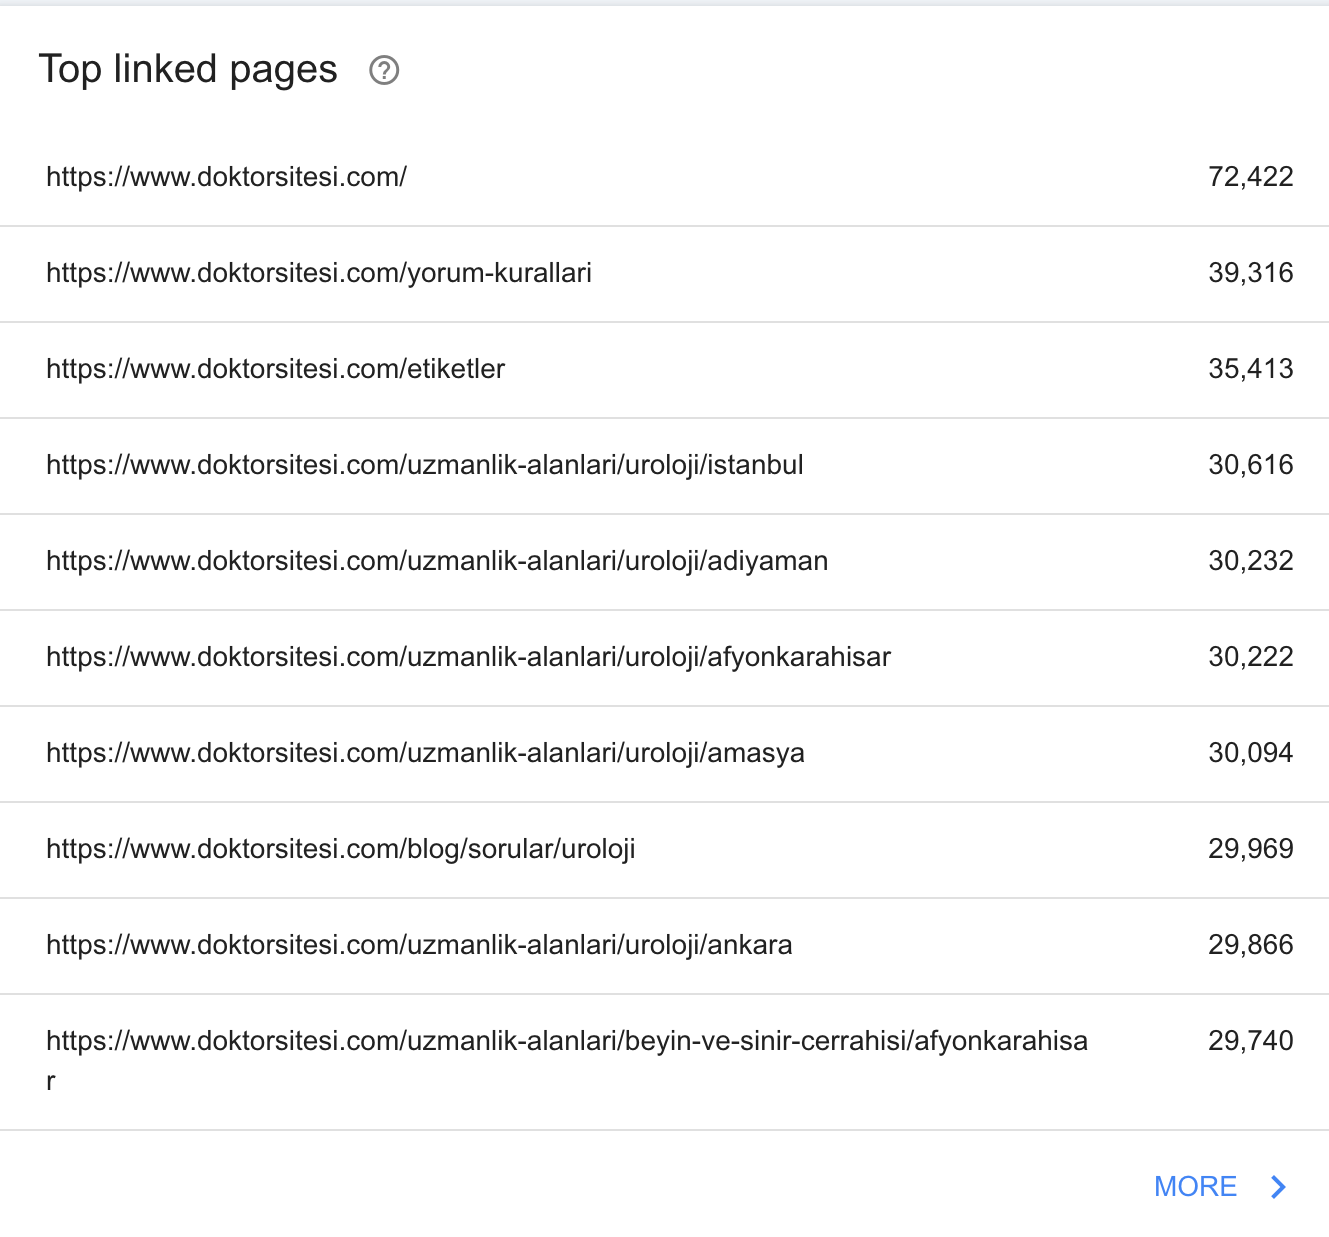
Task: Click the 35,413 link count
Action: (x=1250, y=369)
